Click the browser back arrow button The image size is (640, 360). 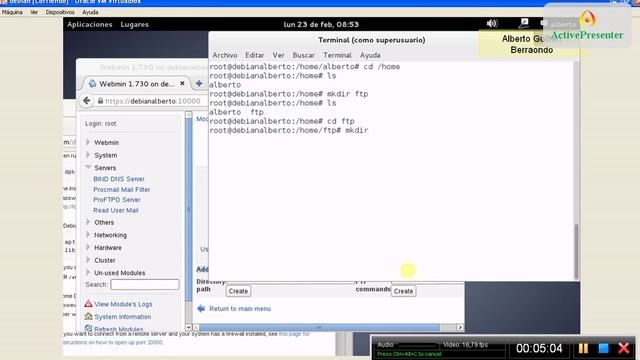pyautogui.click(x=86, y=100)
